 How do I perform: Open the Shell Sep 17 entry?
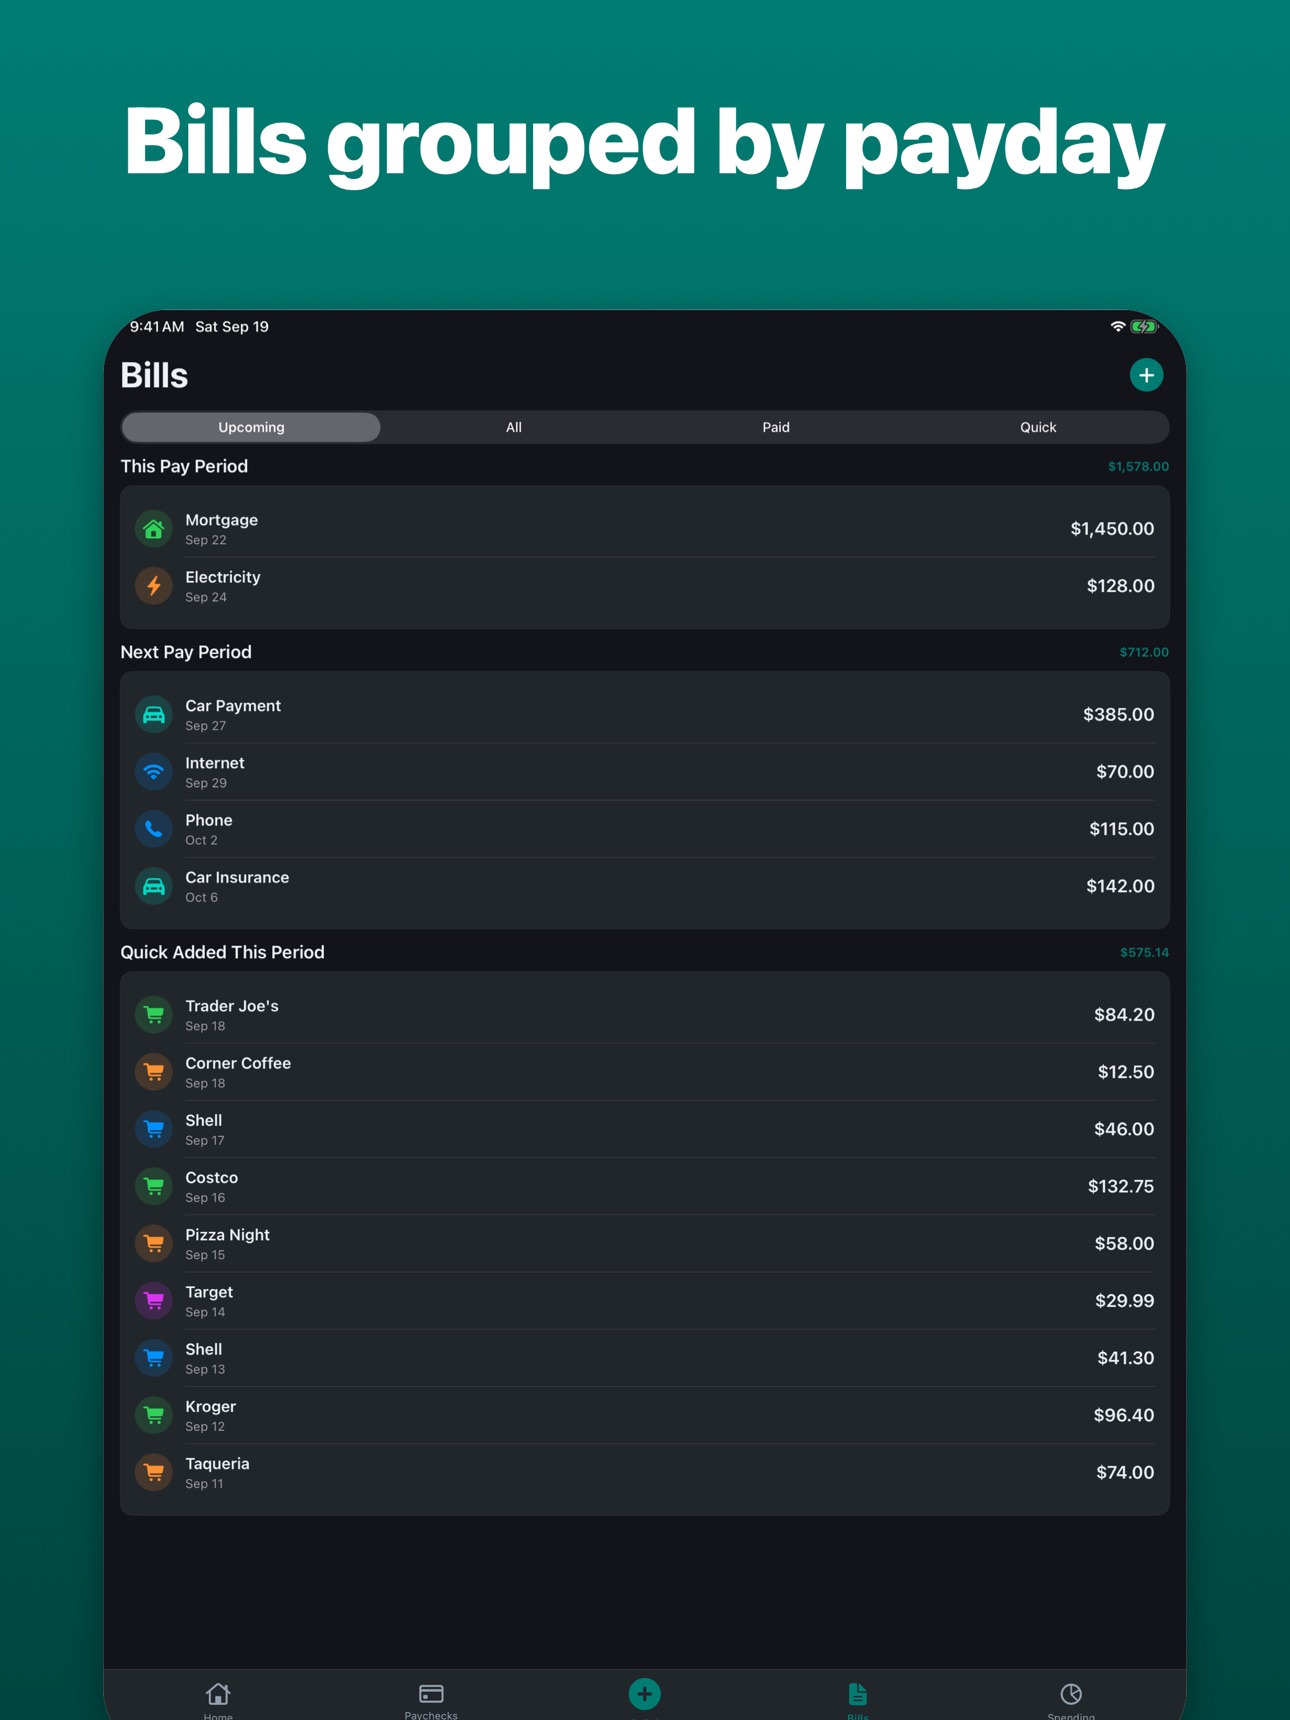point(645,1129)
